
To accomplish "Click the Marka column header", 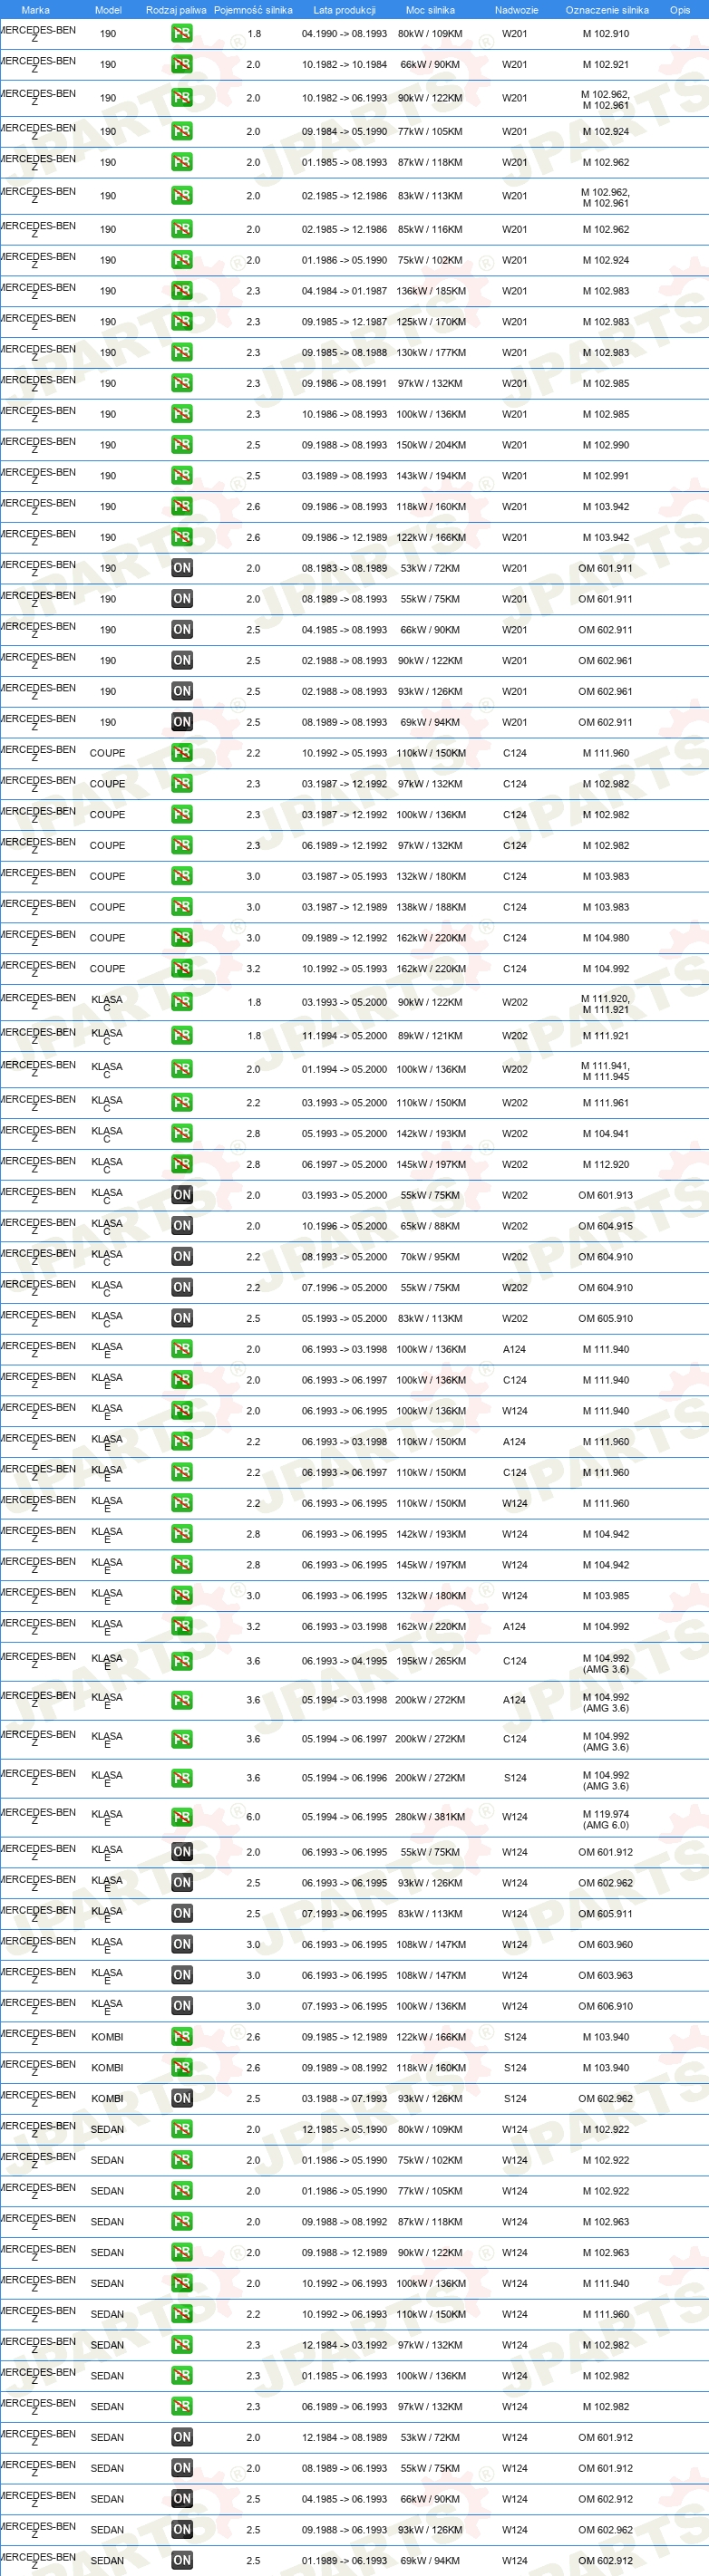I will click(x=35, y=10).
